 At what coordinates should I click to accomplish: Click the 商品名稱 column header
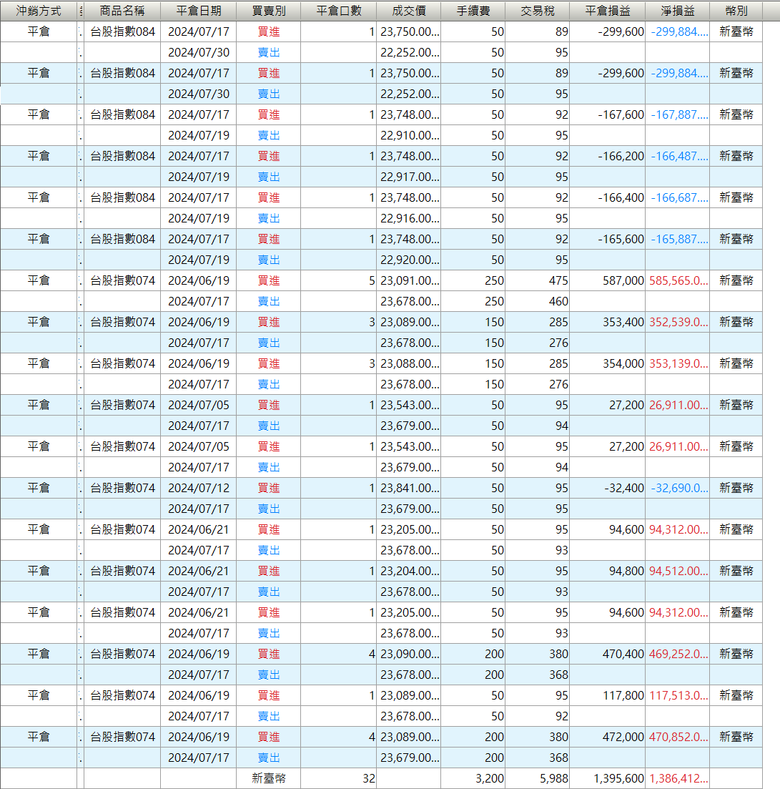122,11
